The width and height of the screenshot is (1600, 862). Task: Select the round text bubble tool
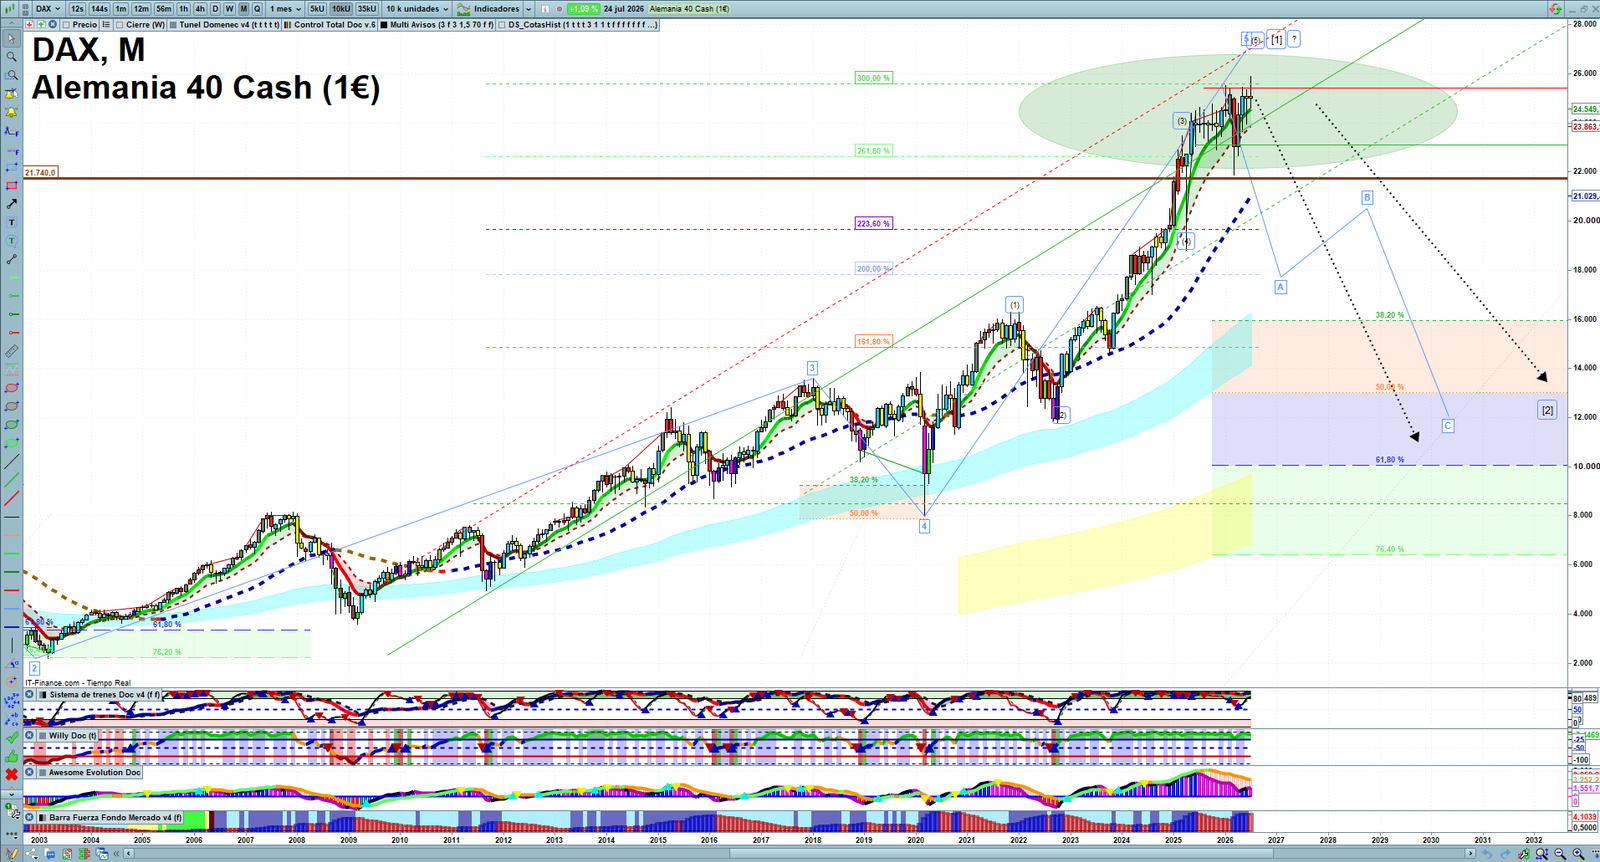[11, 240]
